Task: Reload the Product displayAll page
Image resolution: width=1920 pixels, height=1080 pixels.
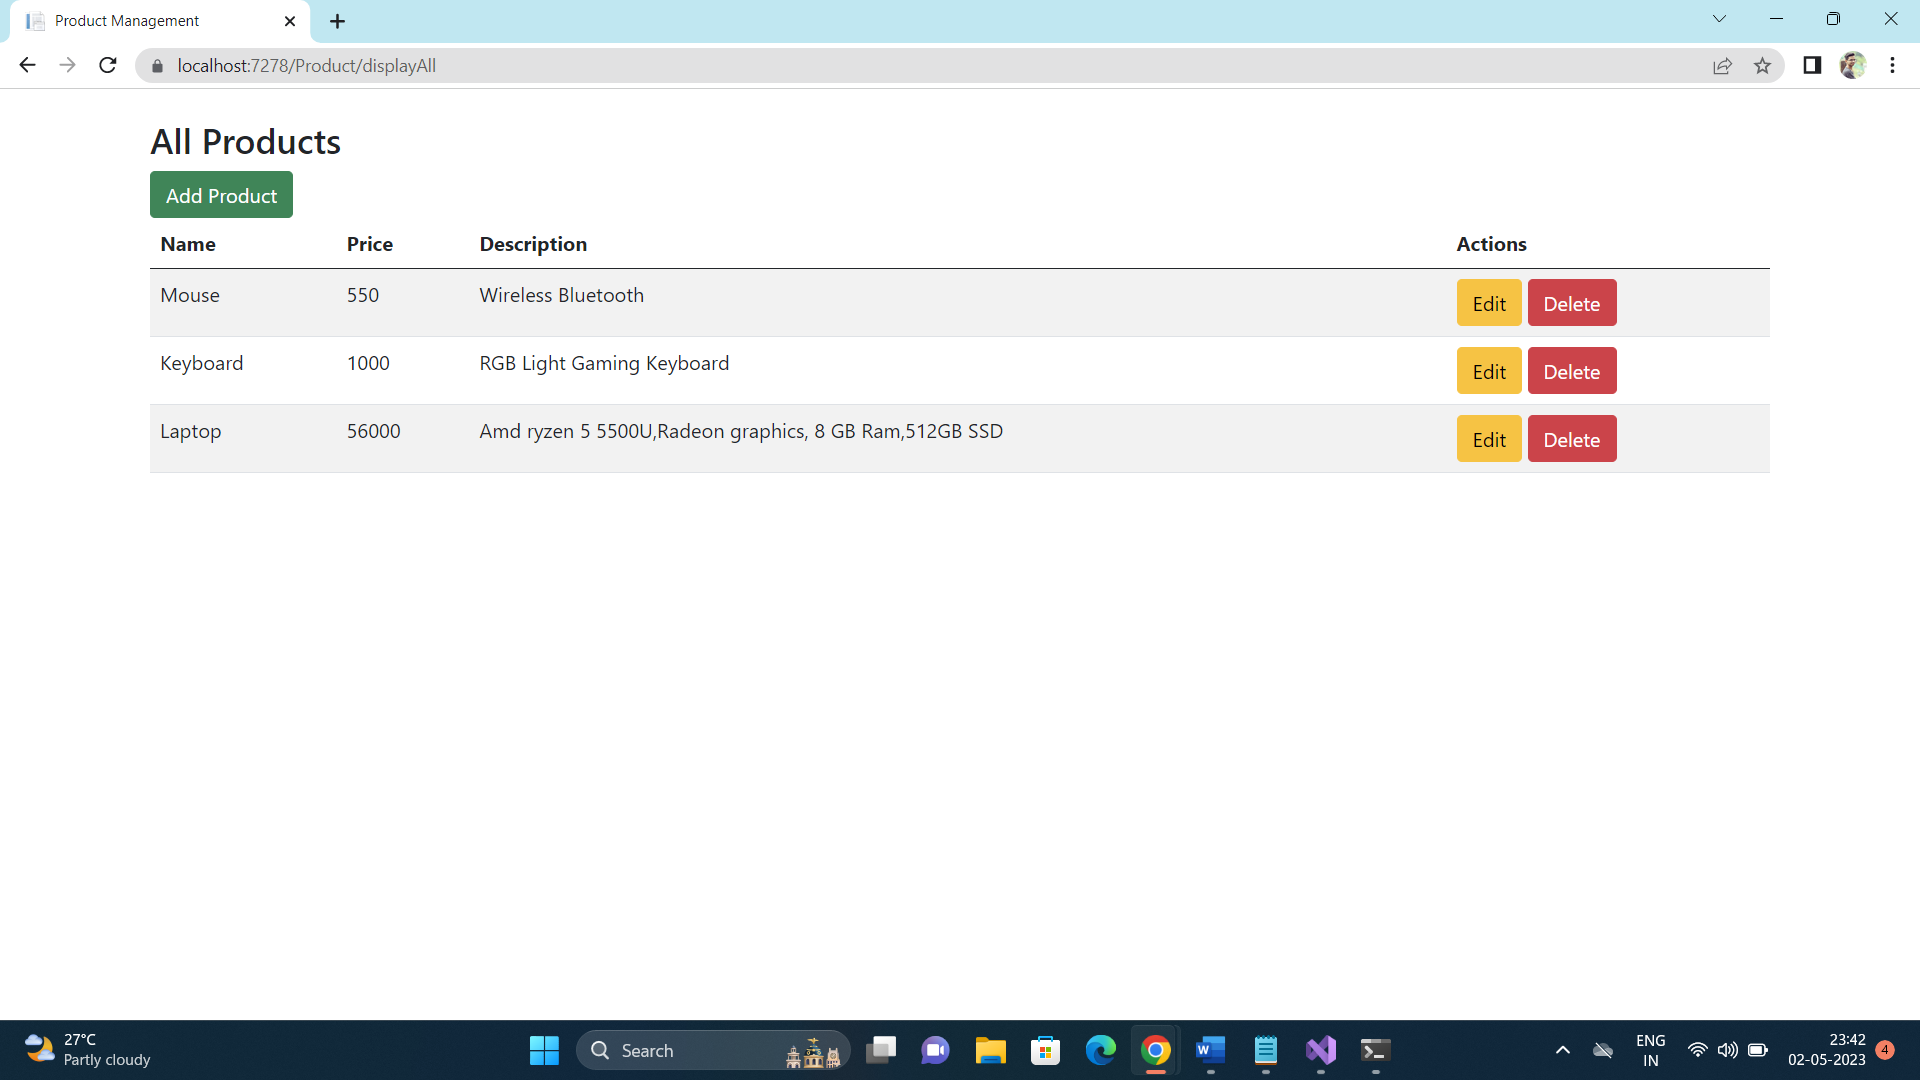Action: pyautogui.click(x=107, y=65)
